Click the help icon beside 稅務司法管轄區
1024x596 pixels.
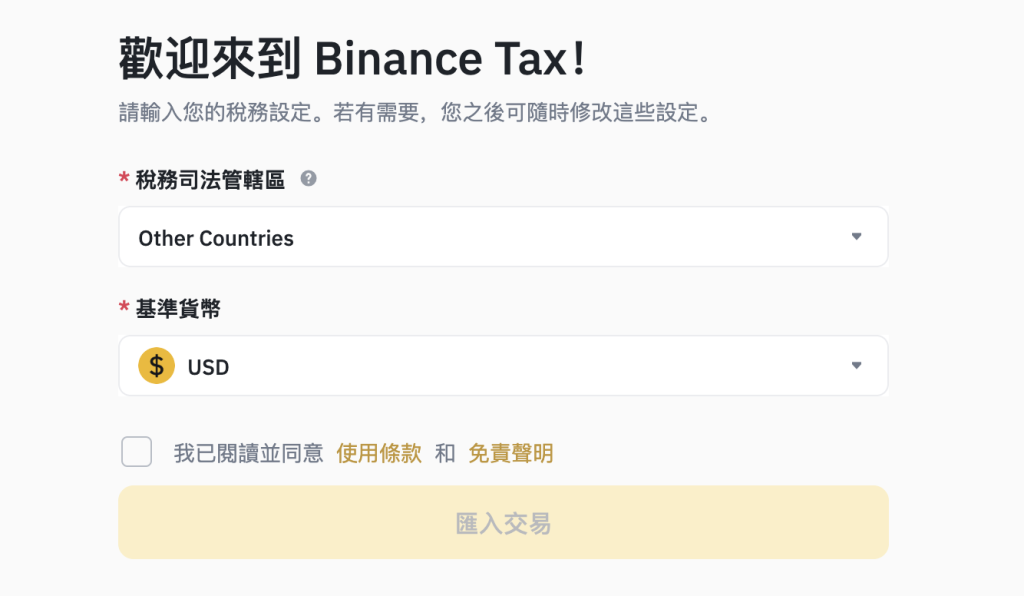[309, 179]
